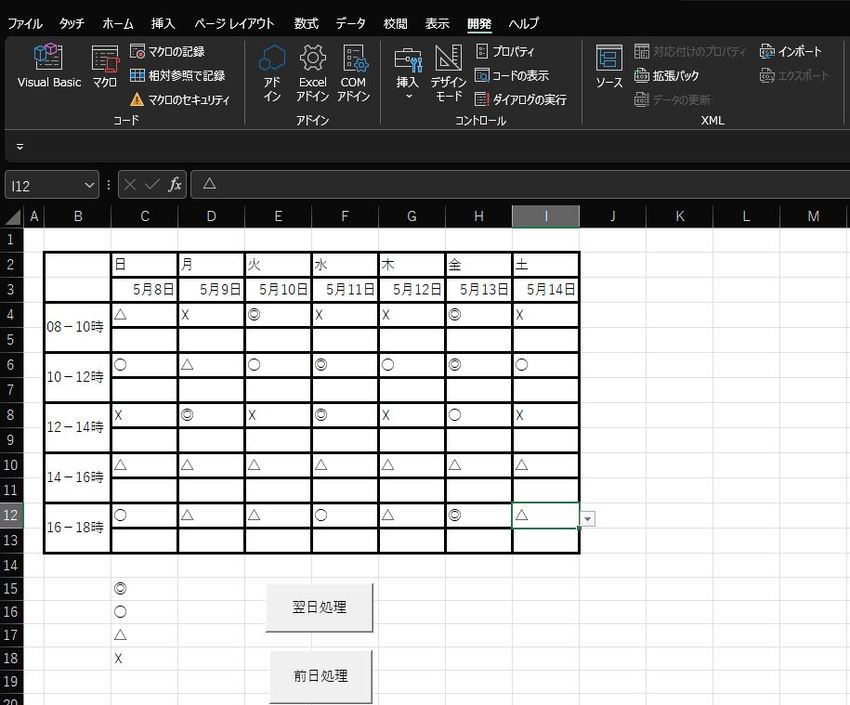Switch to the ホーム tab
The width and height of the screenshot is (850, 705).
click(118, 23)
